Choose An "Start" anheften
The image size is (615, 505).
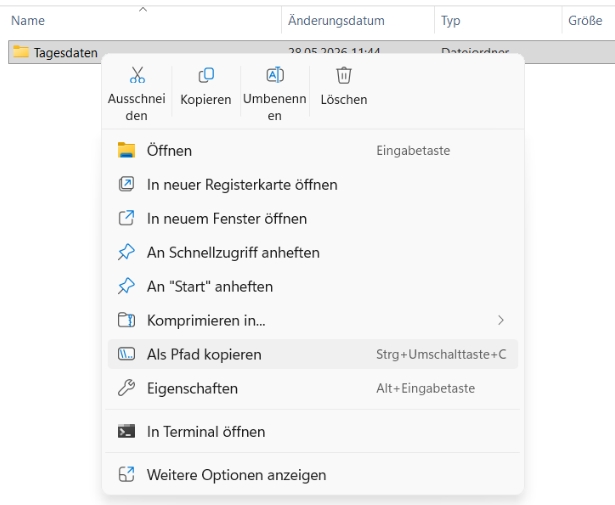pos(313,287)
